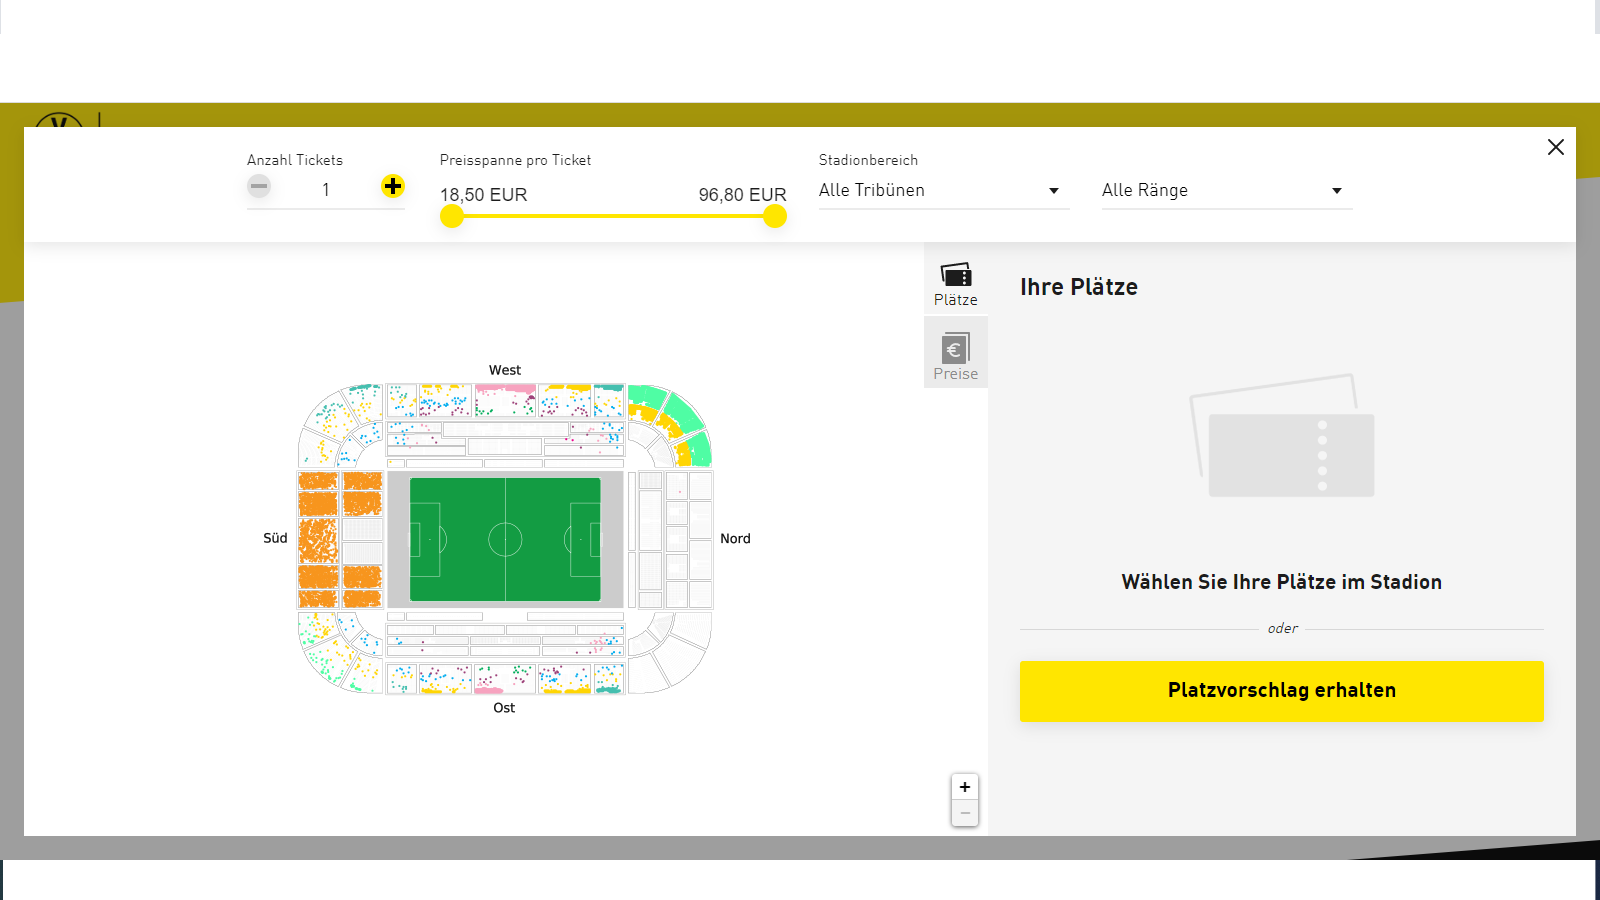
Task: Click the ticket quantity input field
Action: click(325, 188)
